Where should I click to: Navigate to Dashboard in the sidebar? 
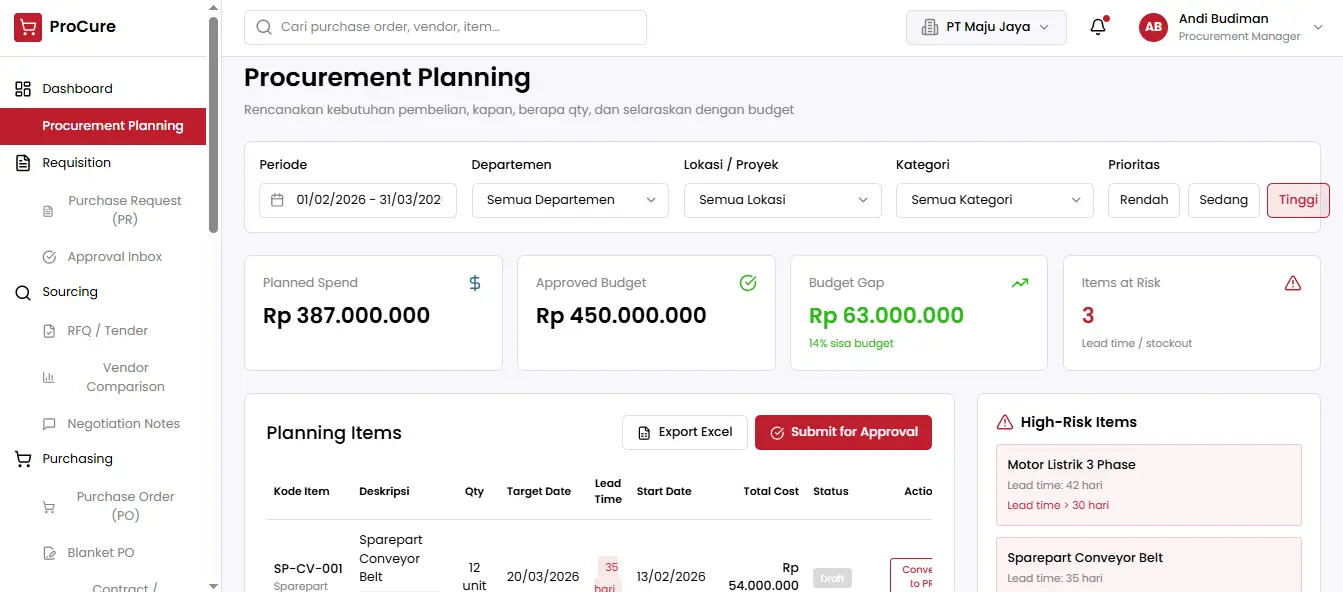click(x=75, y=88)
